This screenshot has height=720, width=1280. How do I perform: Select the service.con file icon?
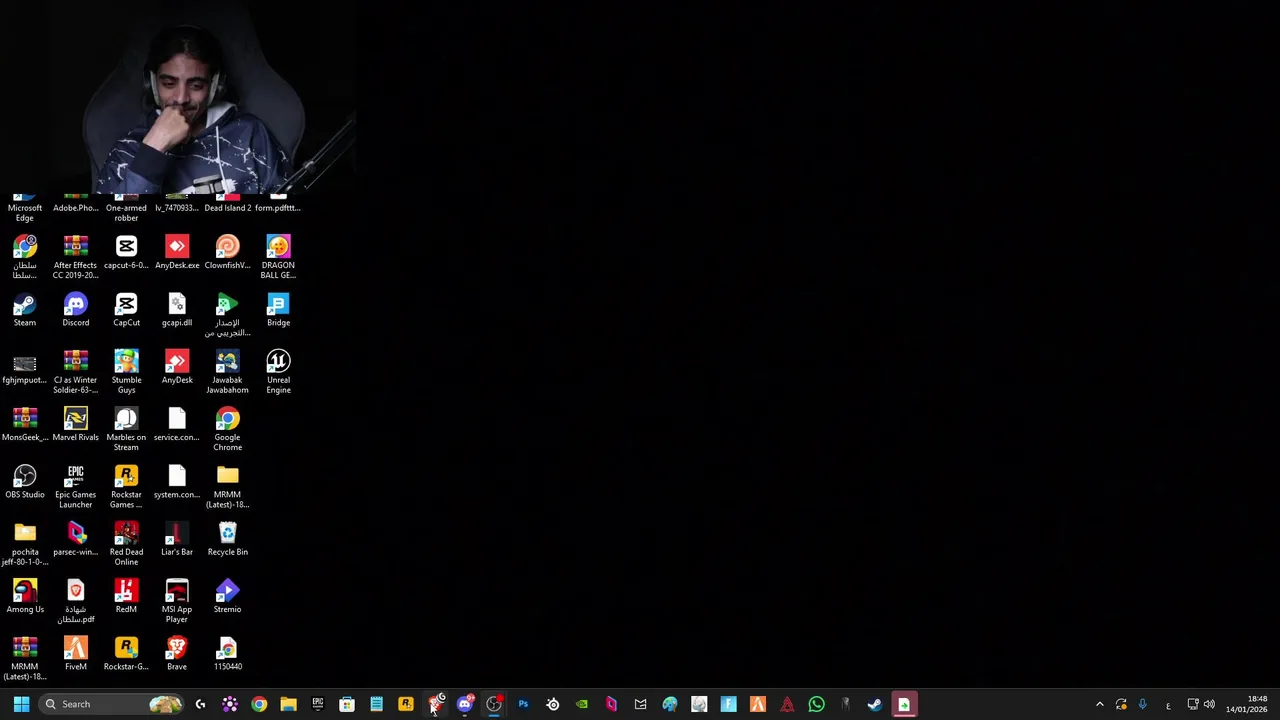(177, 424)
